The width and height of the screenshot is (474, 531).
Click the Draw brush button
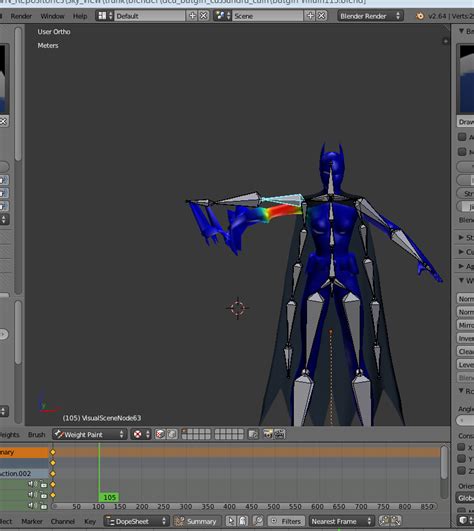[x=466, y=122]
